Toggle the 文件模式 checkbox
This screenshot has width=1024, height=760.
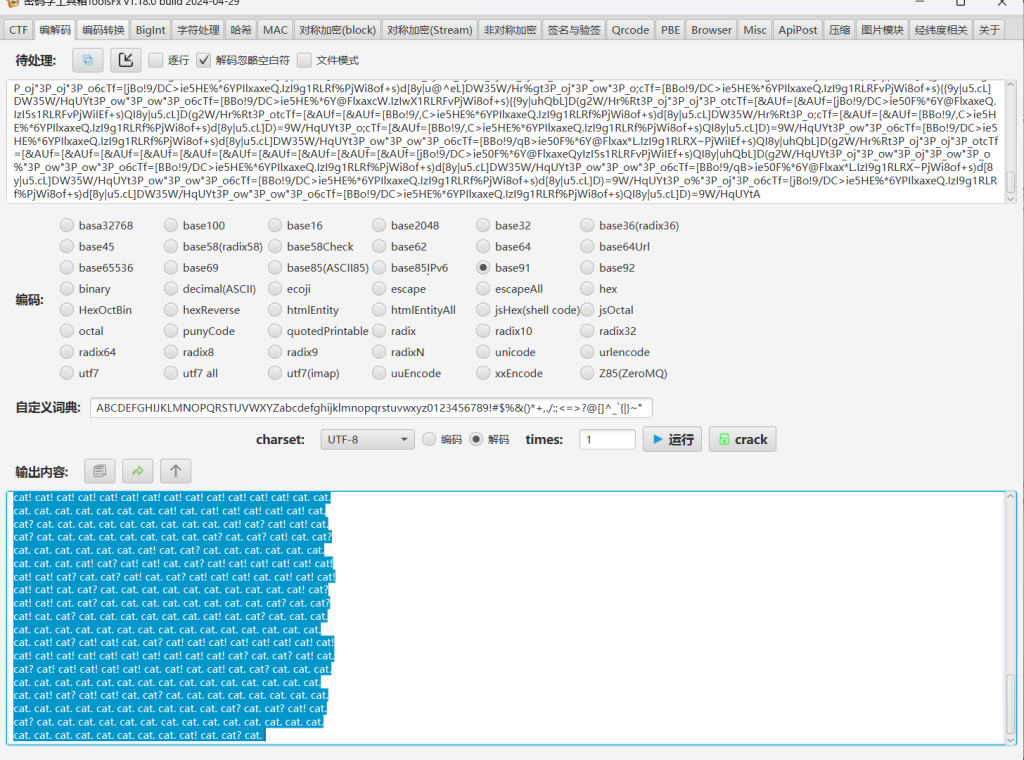[x=305, y=60]
